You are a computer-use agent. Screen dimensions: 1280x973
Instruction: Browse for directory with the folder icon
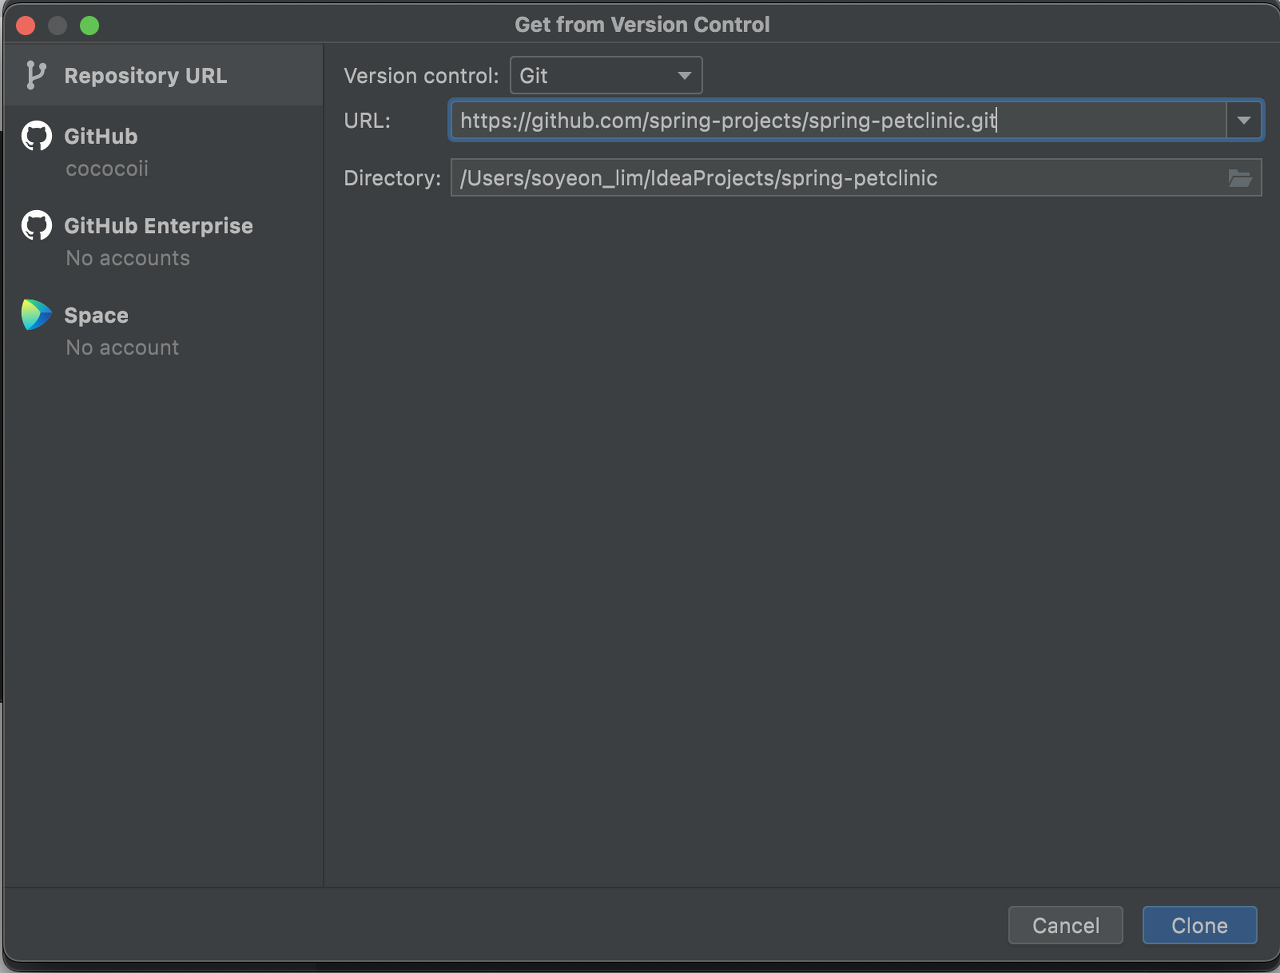(1240, 178)
